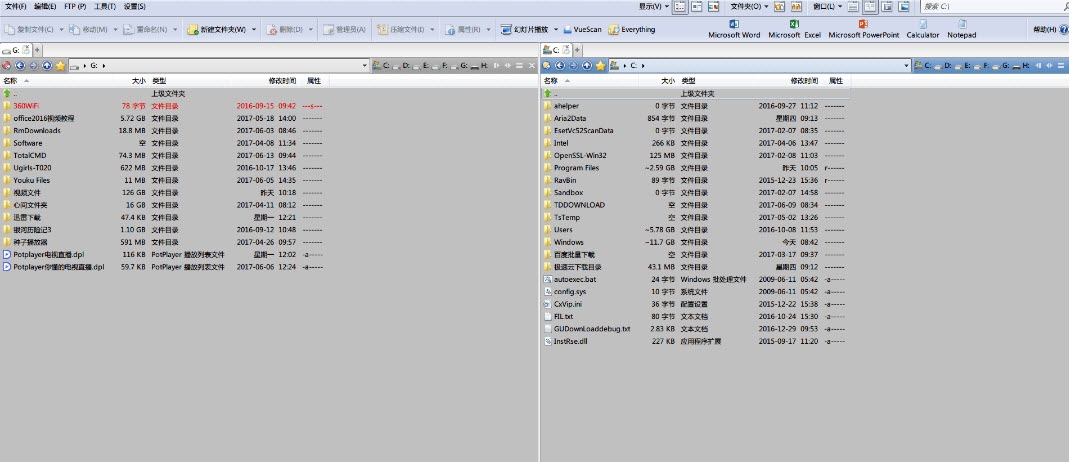The width and height of the screenshot is (1069, 462).
Task: Select the C: tab in right pane
Action: tap(556, 50)
